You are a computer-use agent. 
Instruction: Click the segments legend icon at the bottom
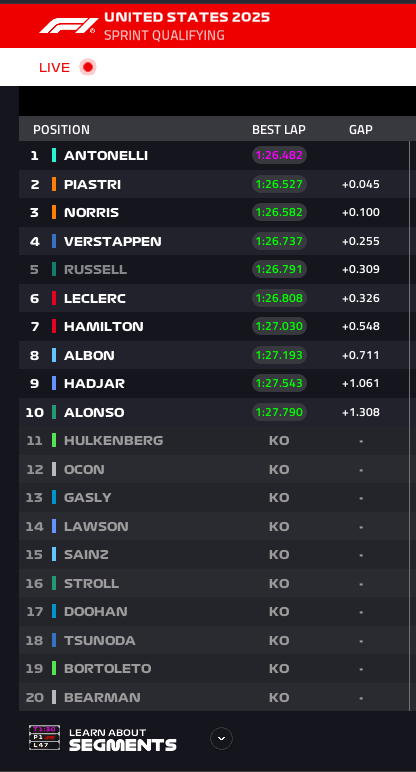point(44,737)
